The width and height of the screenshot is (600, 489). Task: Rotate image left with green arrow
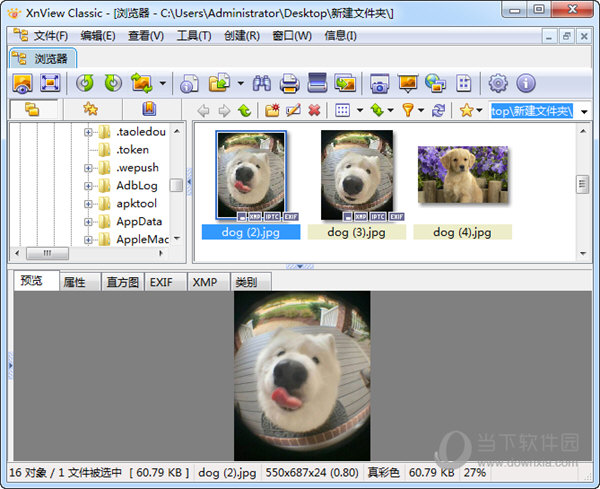pos(85,83)
